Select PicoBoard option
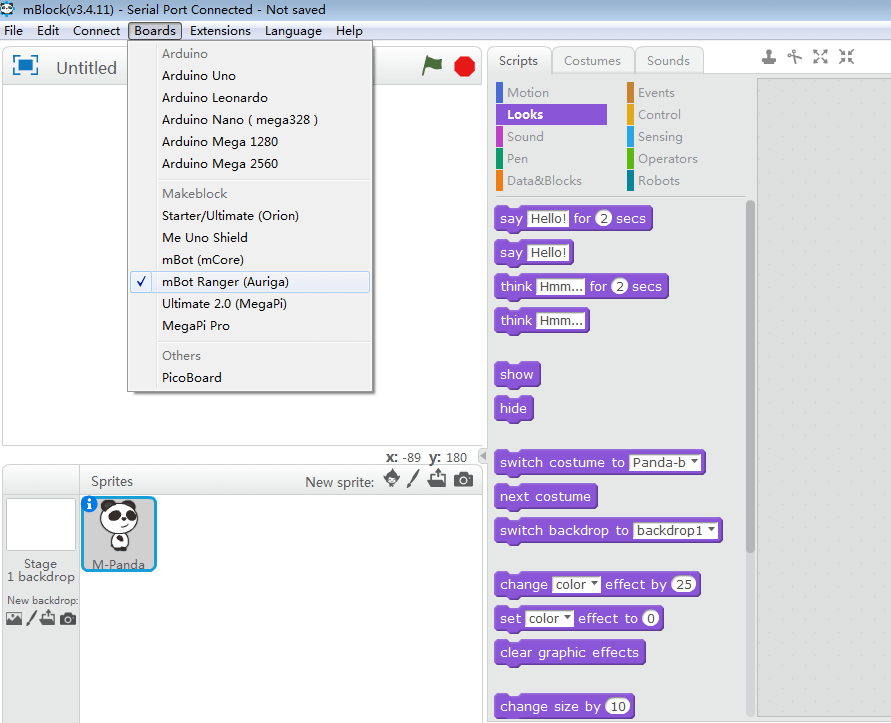The image size is (891, 723). coord(250,378)
